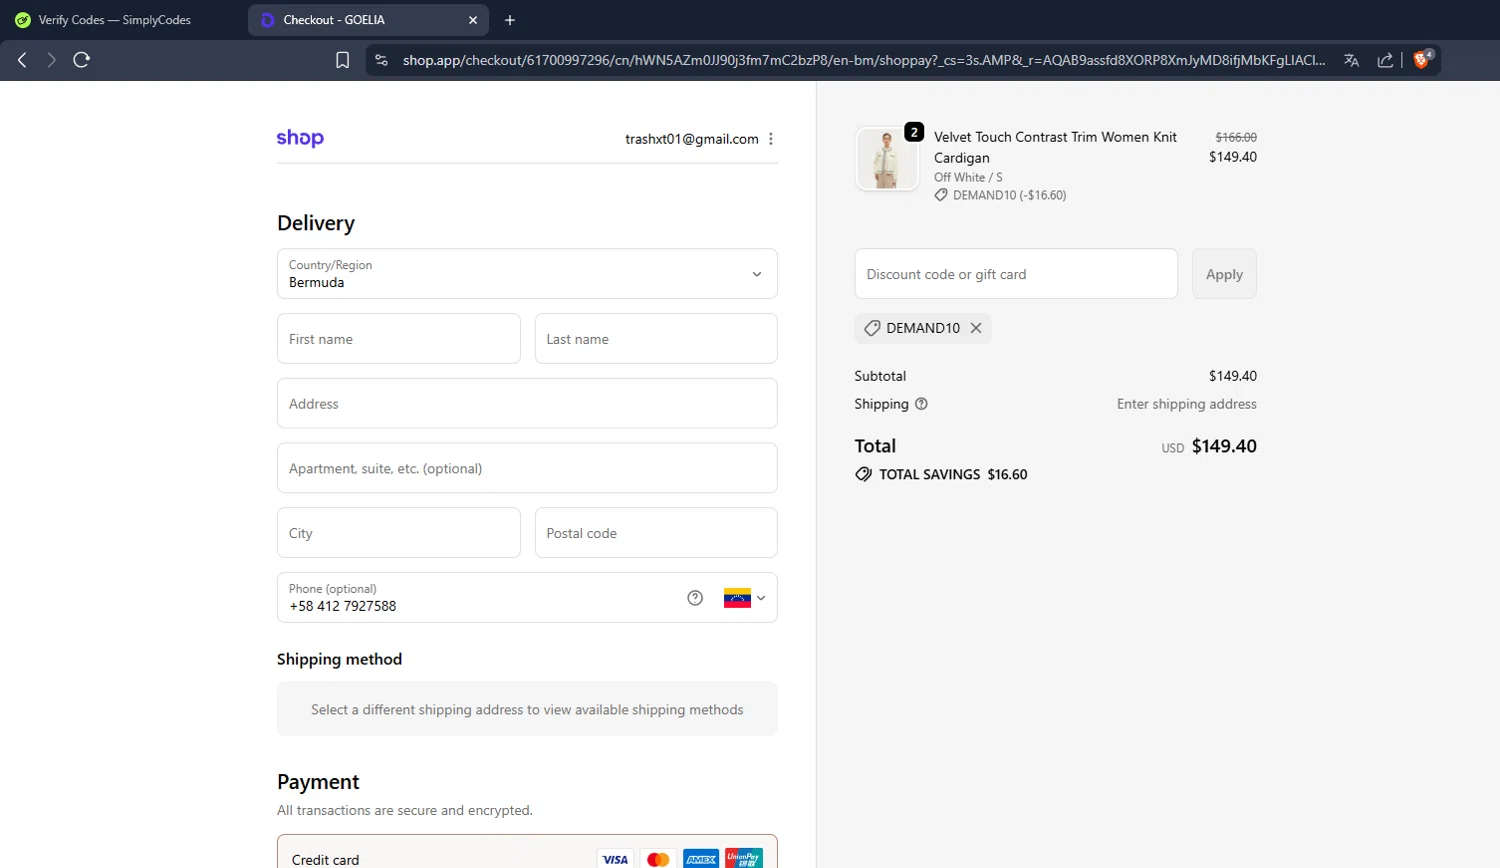Screen dimensions: 1500x868
Task: Click the Mastercard icon
Action: coord(658,859)
